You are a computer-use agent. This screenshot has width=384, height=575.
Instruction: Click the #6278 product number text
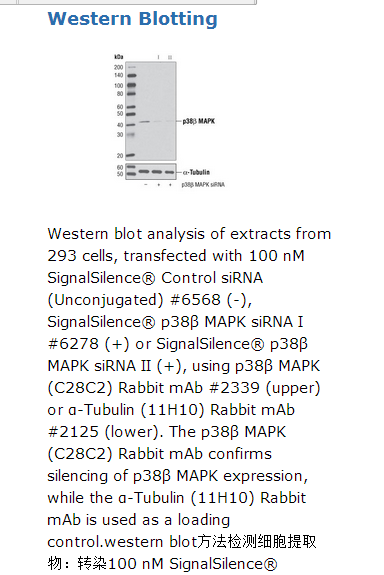[73, 344]
